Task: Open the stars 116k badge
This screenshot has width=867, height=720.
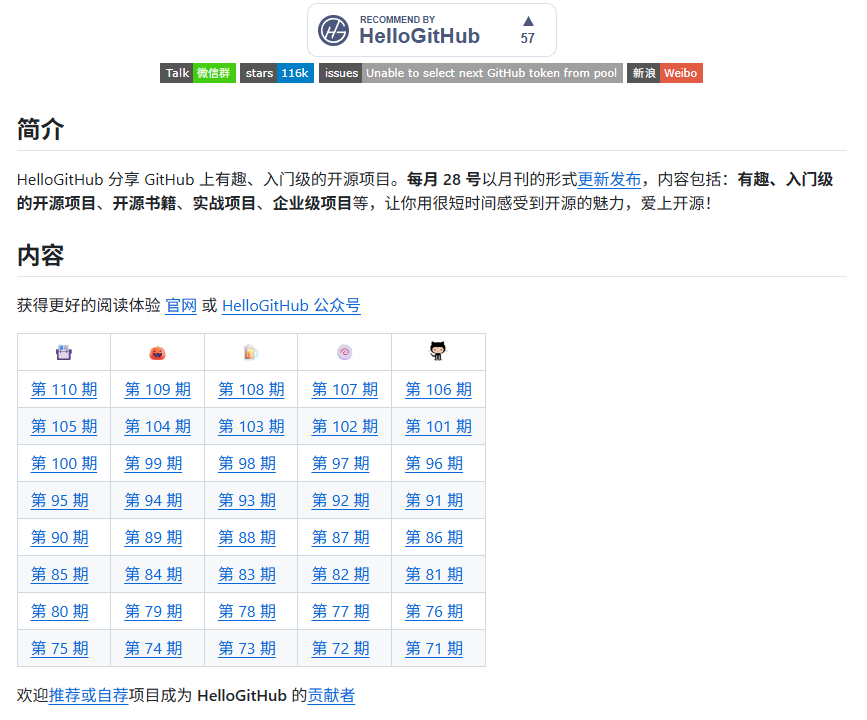Action: (277, 73)
